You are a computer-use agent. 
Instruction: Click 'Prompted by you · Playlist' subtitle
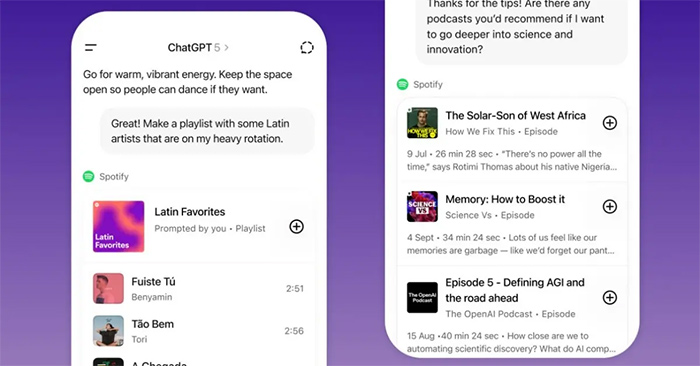coord(210,229)
